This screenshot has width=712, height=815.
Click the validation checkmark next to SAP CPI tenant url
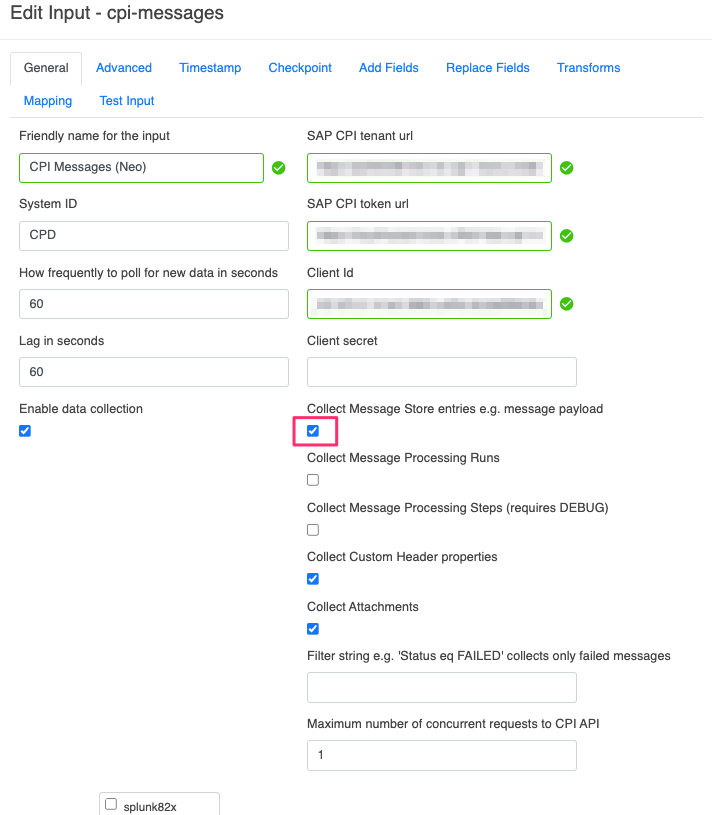tap(566, 168)
